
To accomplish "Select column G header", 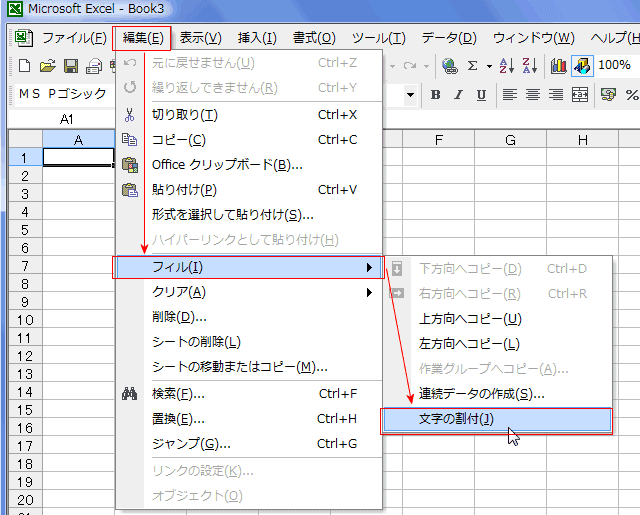I will [x=510, y=140].
